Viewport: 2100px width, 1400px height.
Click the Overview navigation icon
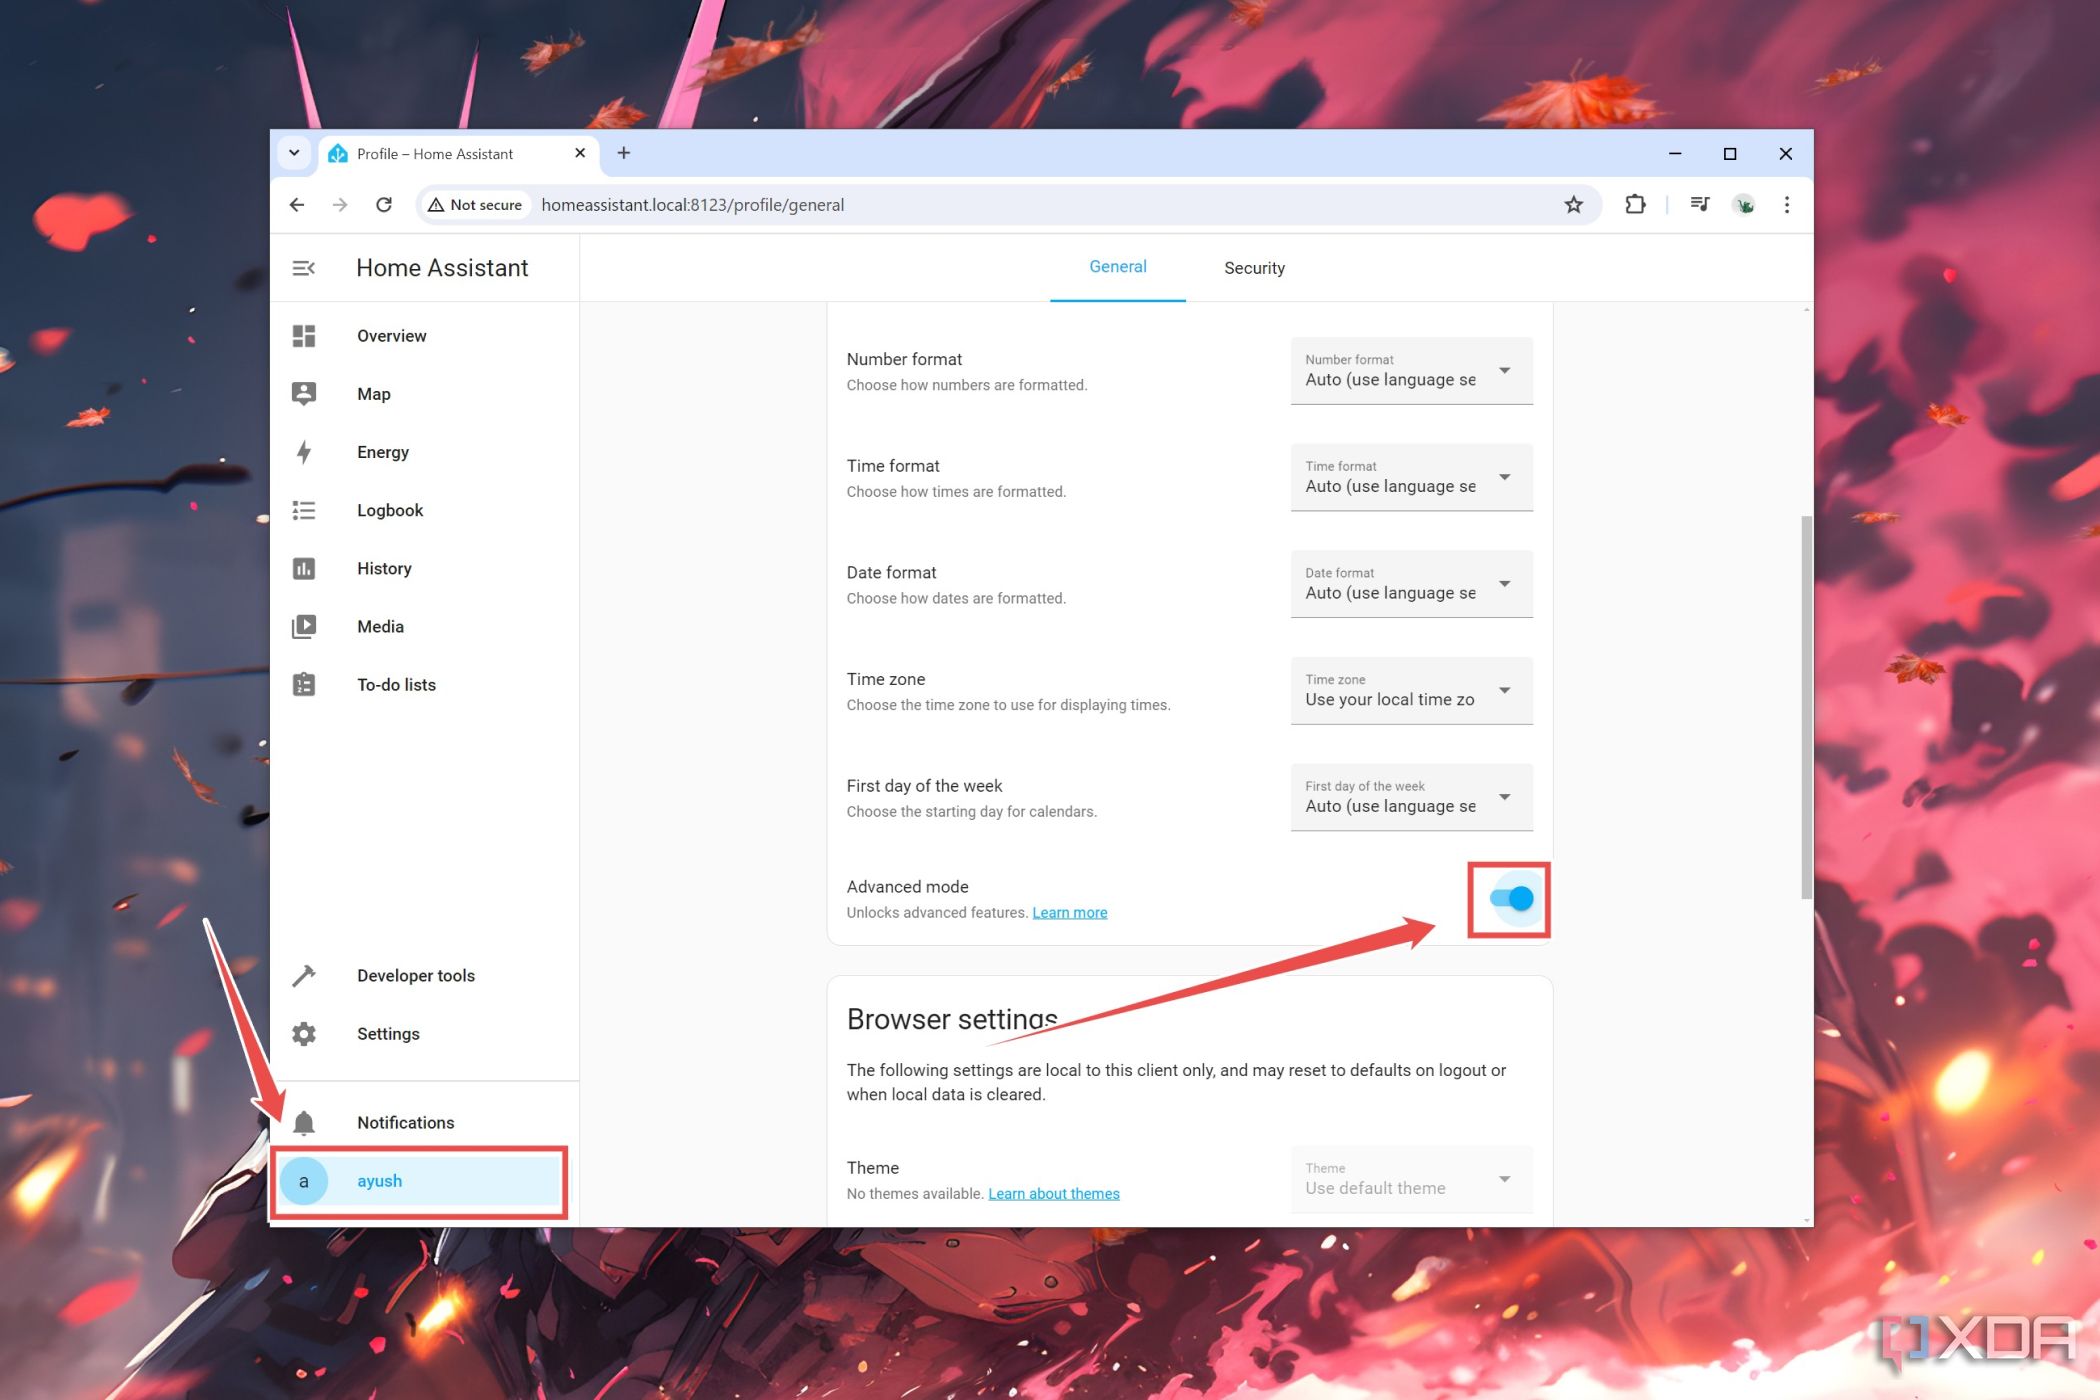coord(306,336)
